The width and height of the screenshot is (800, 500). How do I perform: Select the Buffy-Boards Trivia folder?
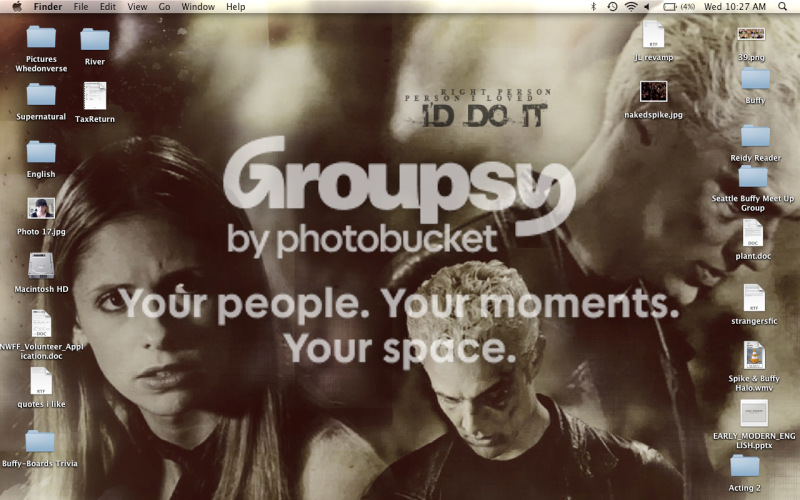[x=40, y=441]
